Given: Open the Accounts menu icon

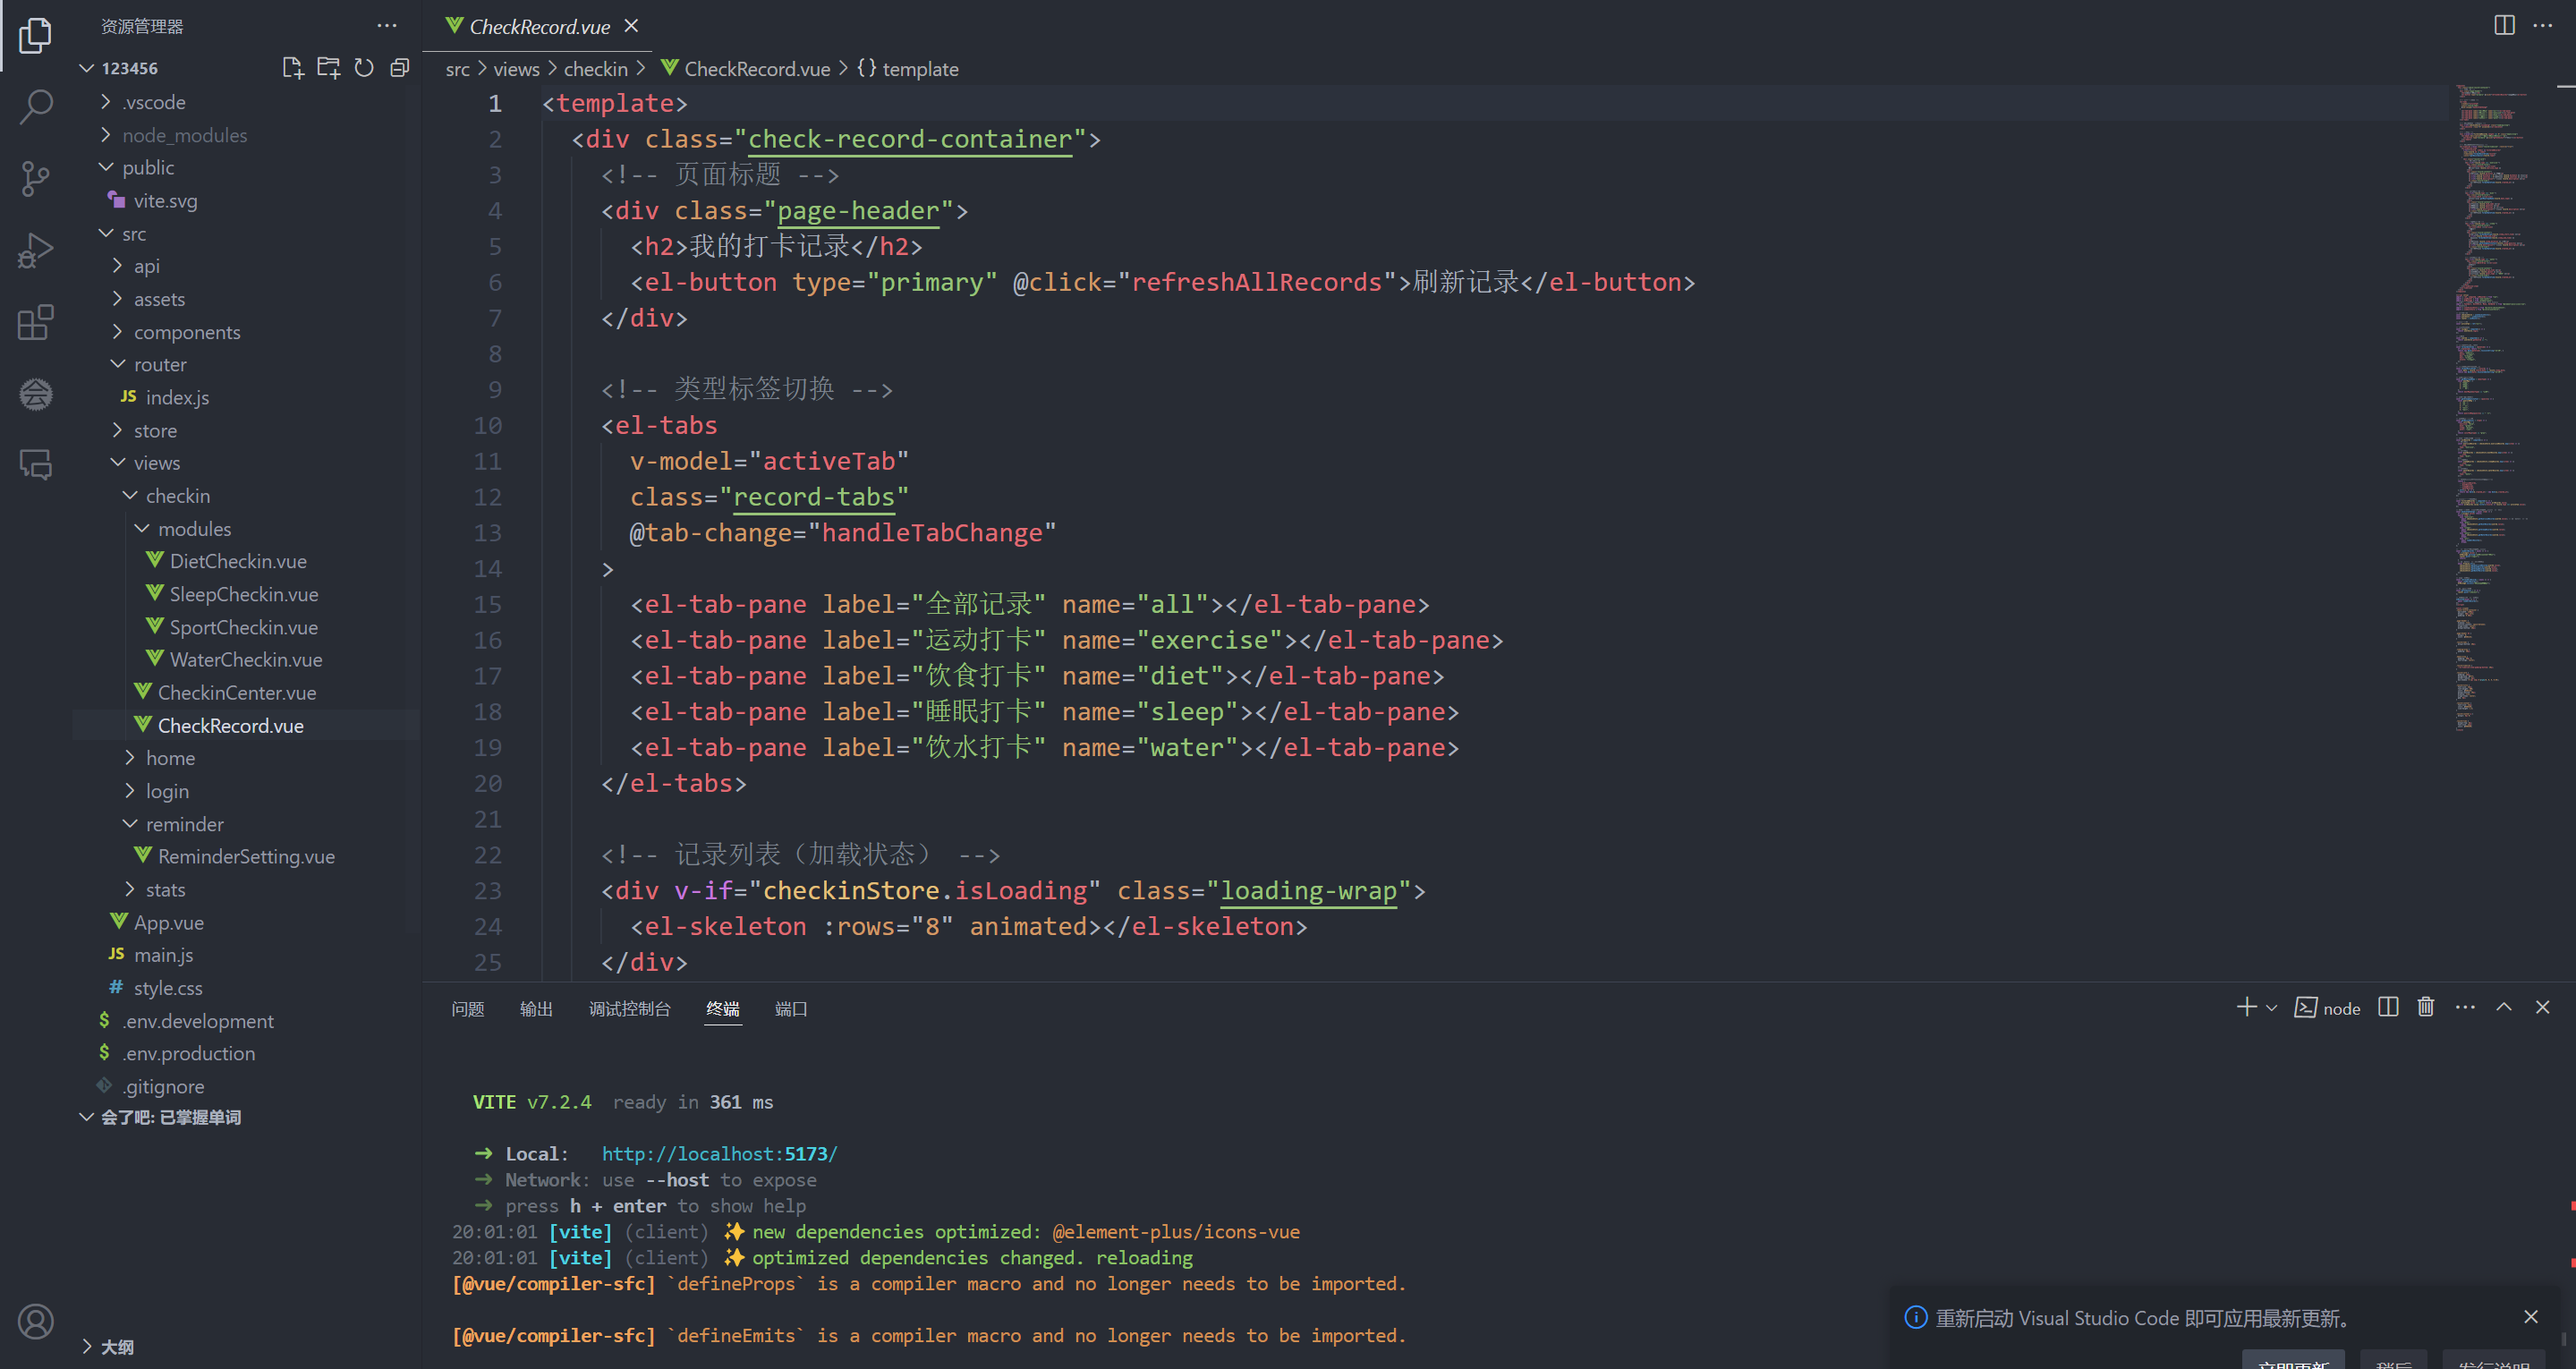Looking at the screenshot, I should [x=36, y=1321].
